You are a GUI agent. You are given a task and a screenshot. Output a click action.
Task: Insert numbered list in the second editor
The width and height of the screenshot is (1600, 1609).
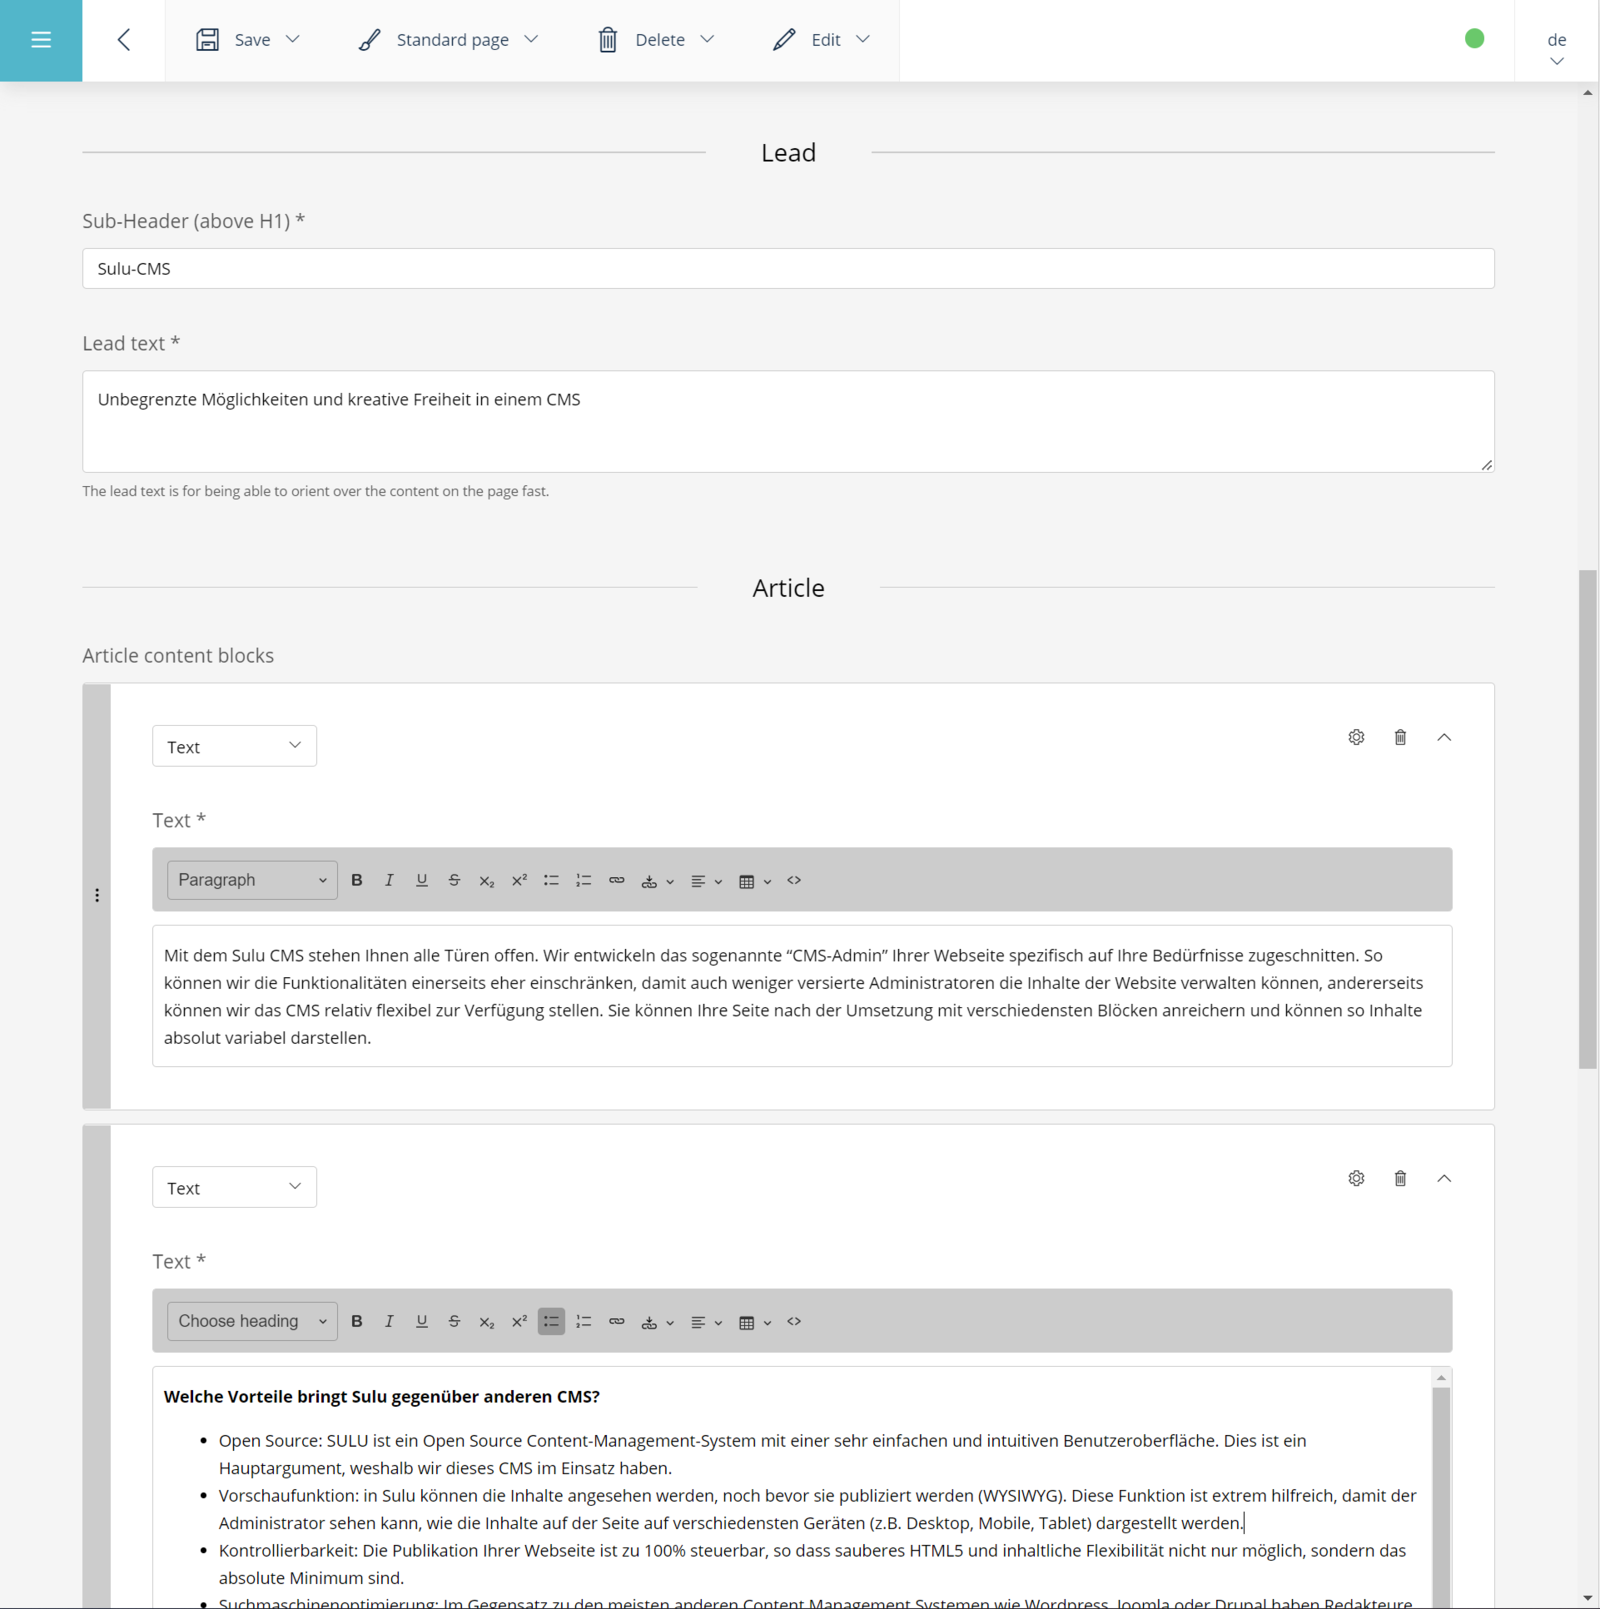coord(584,1321)
